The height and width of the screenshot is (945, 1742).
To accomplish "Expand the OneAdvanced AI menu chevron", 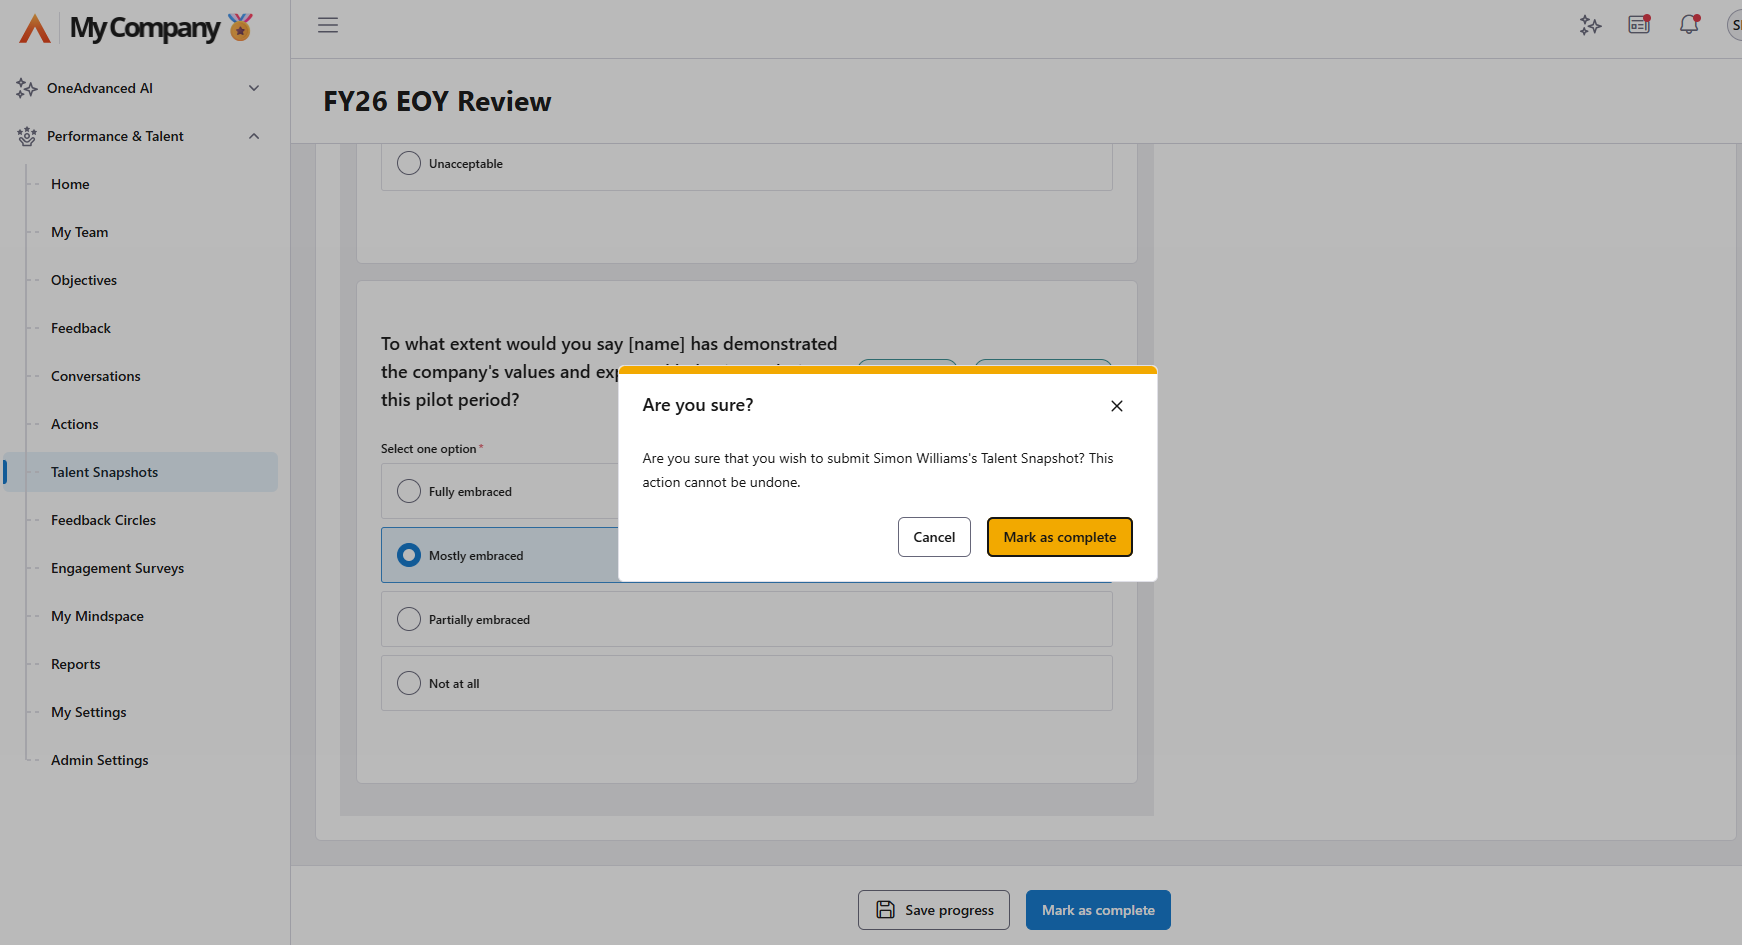I will (254, 88).
